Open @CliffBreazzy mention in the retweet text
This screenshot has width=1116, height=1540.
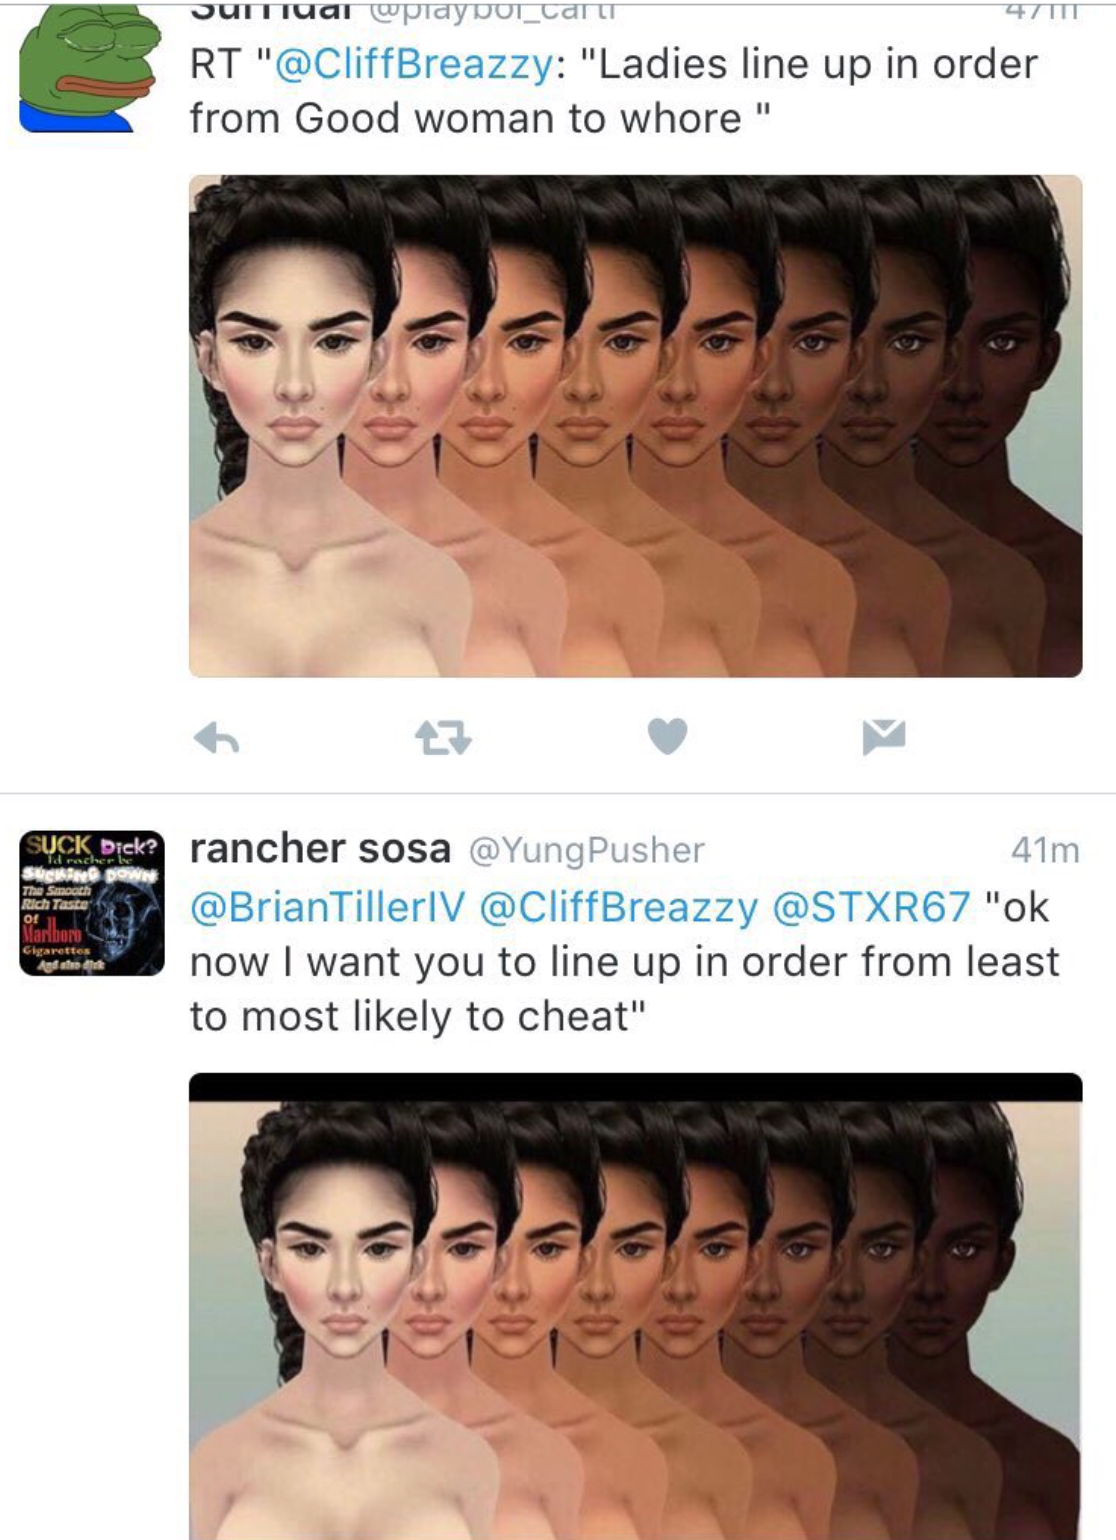coord(413,64)
